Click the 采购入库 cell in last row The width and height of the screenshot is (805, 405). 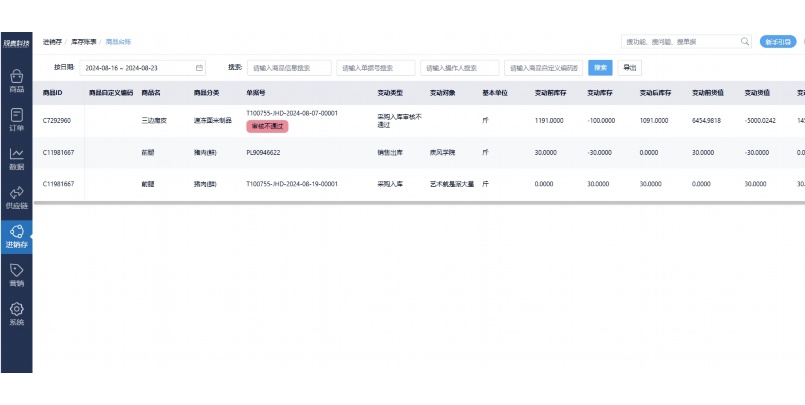(390, 184)
